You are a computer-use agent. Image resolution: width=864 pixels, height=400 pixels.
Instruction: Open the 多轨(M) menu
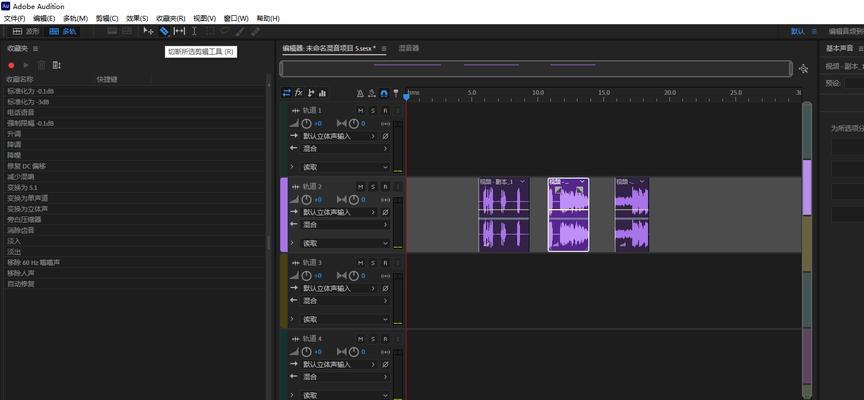(x=75, y=18)
